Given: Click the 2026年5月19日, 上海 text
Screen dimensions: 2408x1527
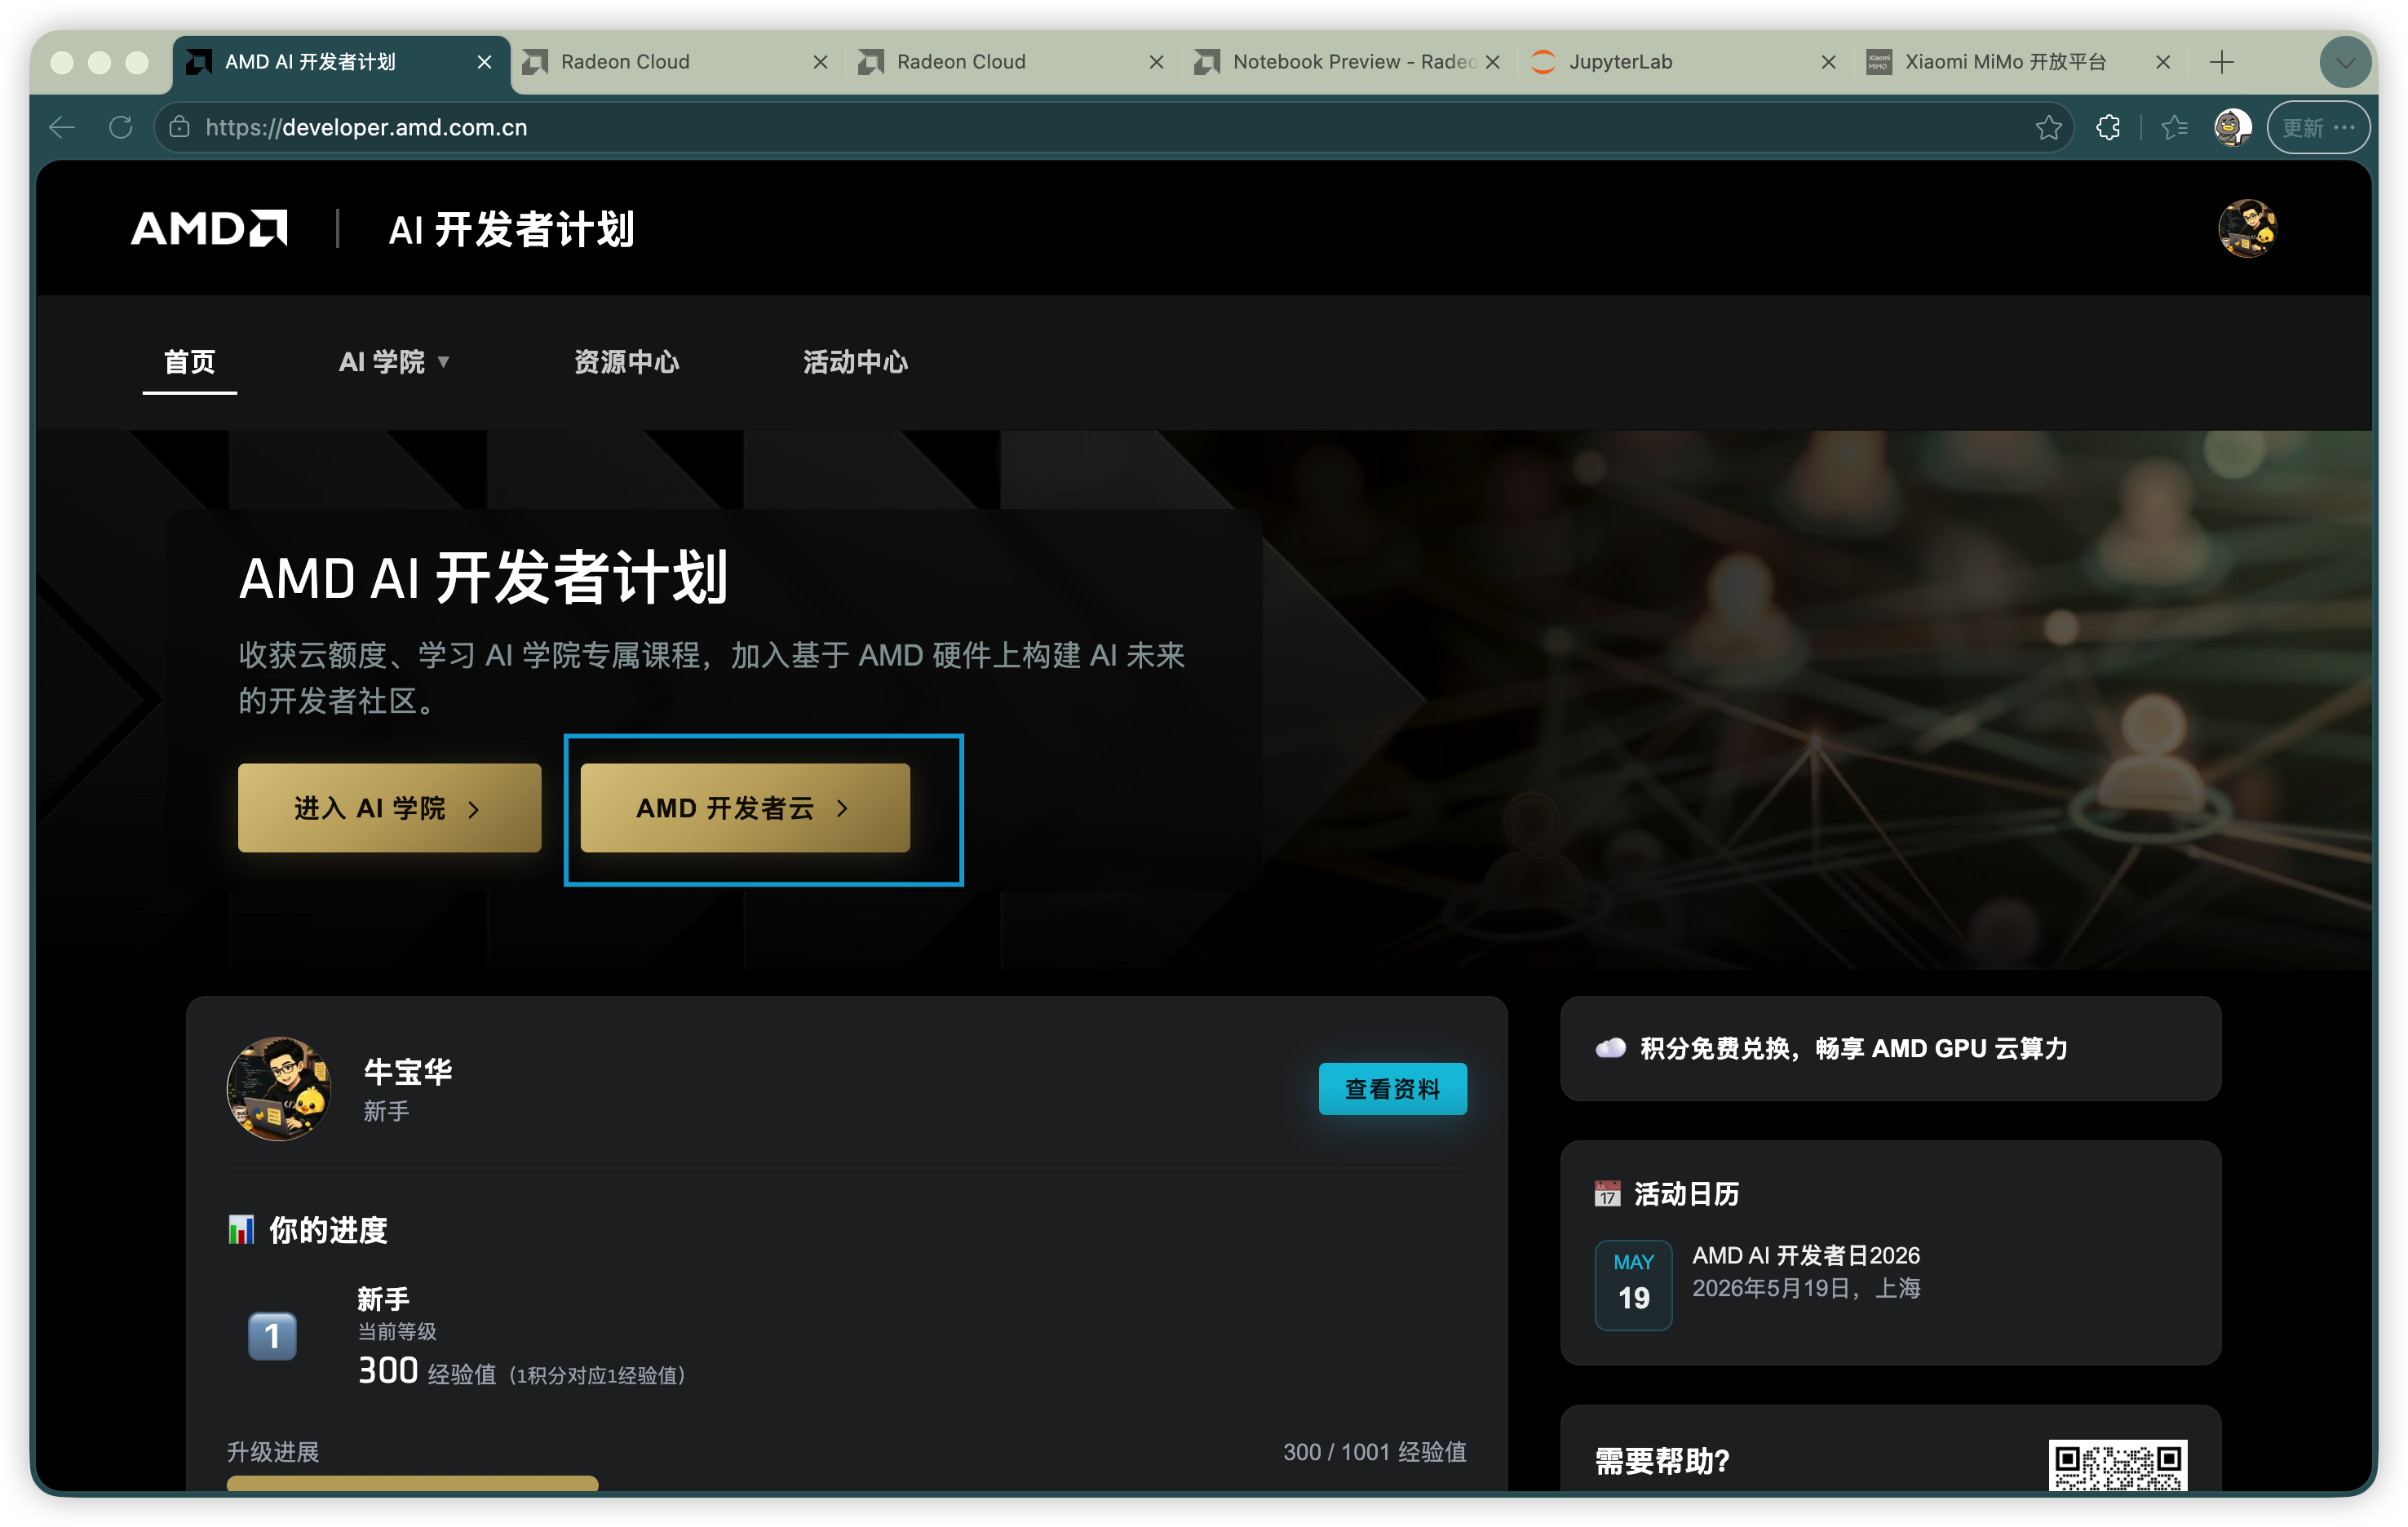Looking at the screenshot, I should pyautogui.click(x=1806, y=1288).
